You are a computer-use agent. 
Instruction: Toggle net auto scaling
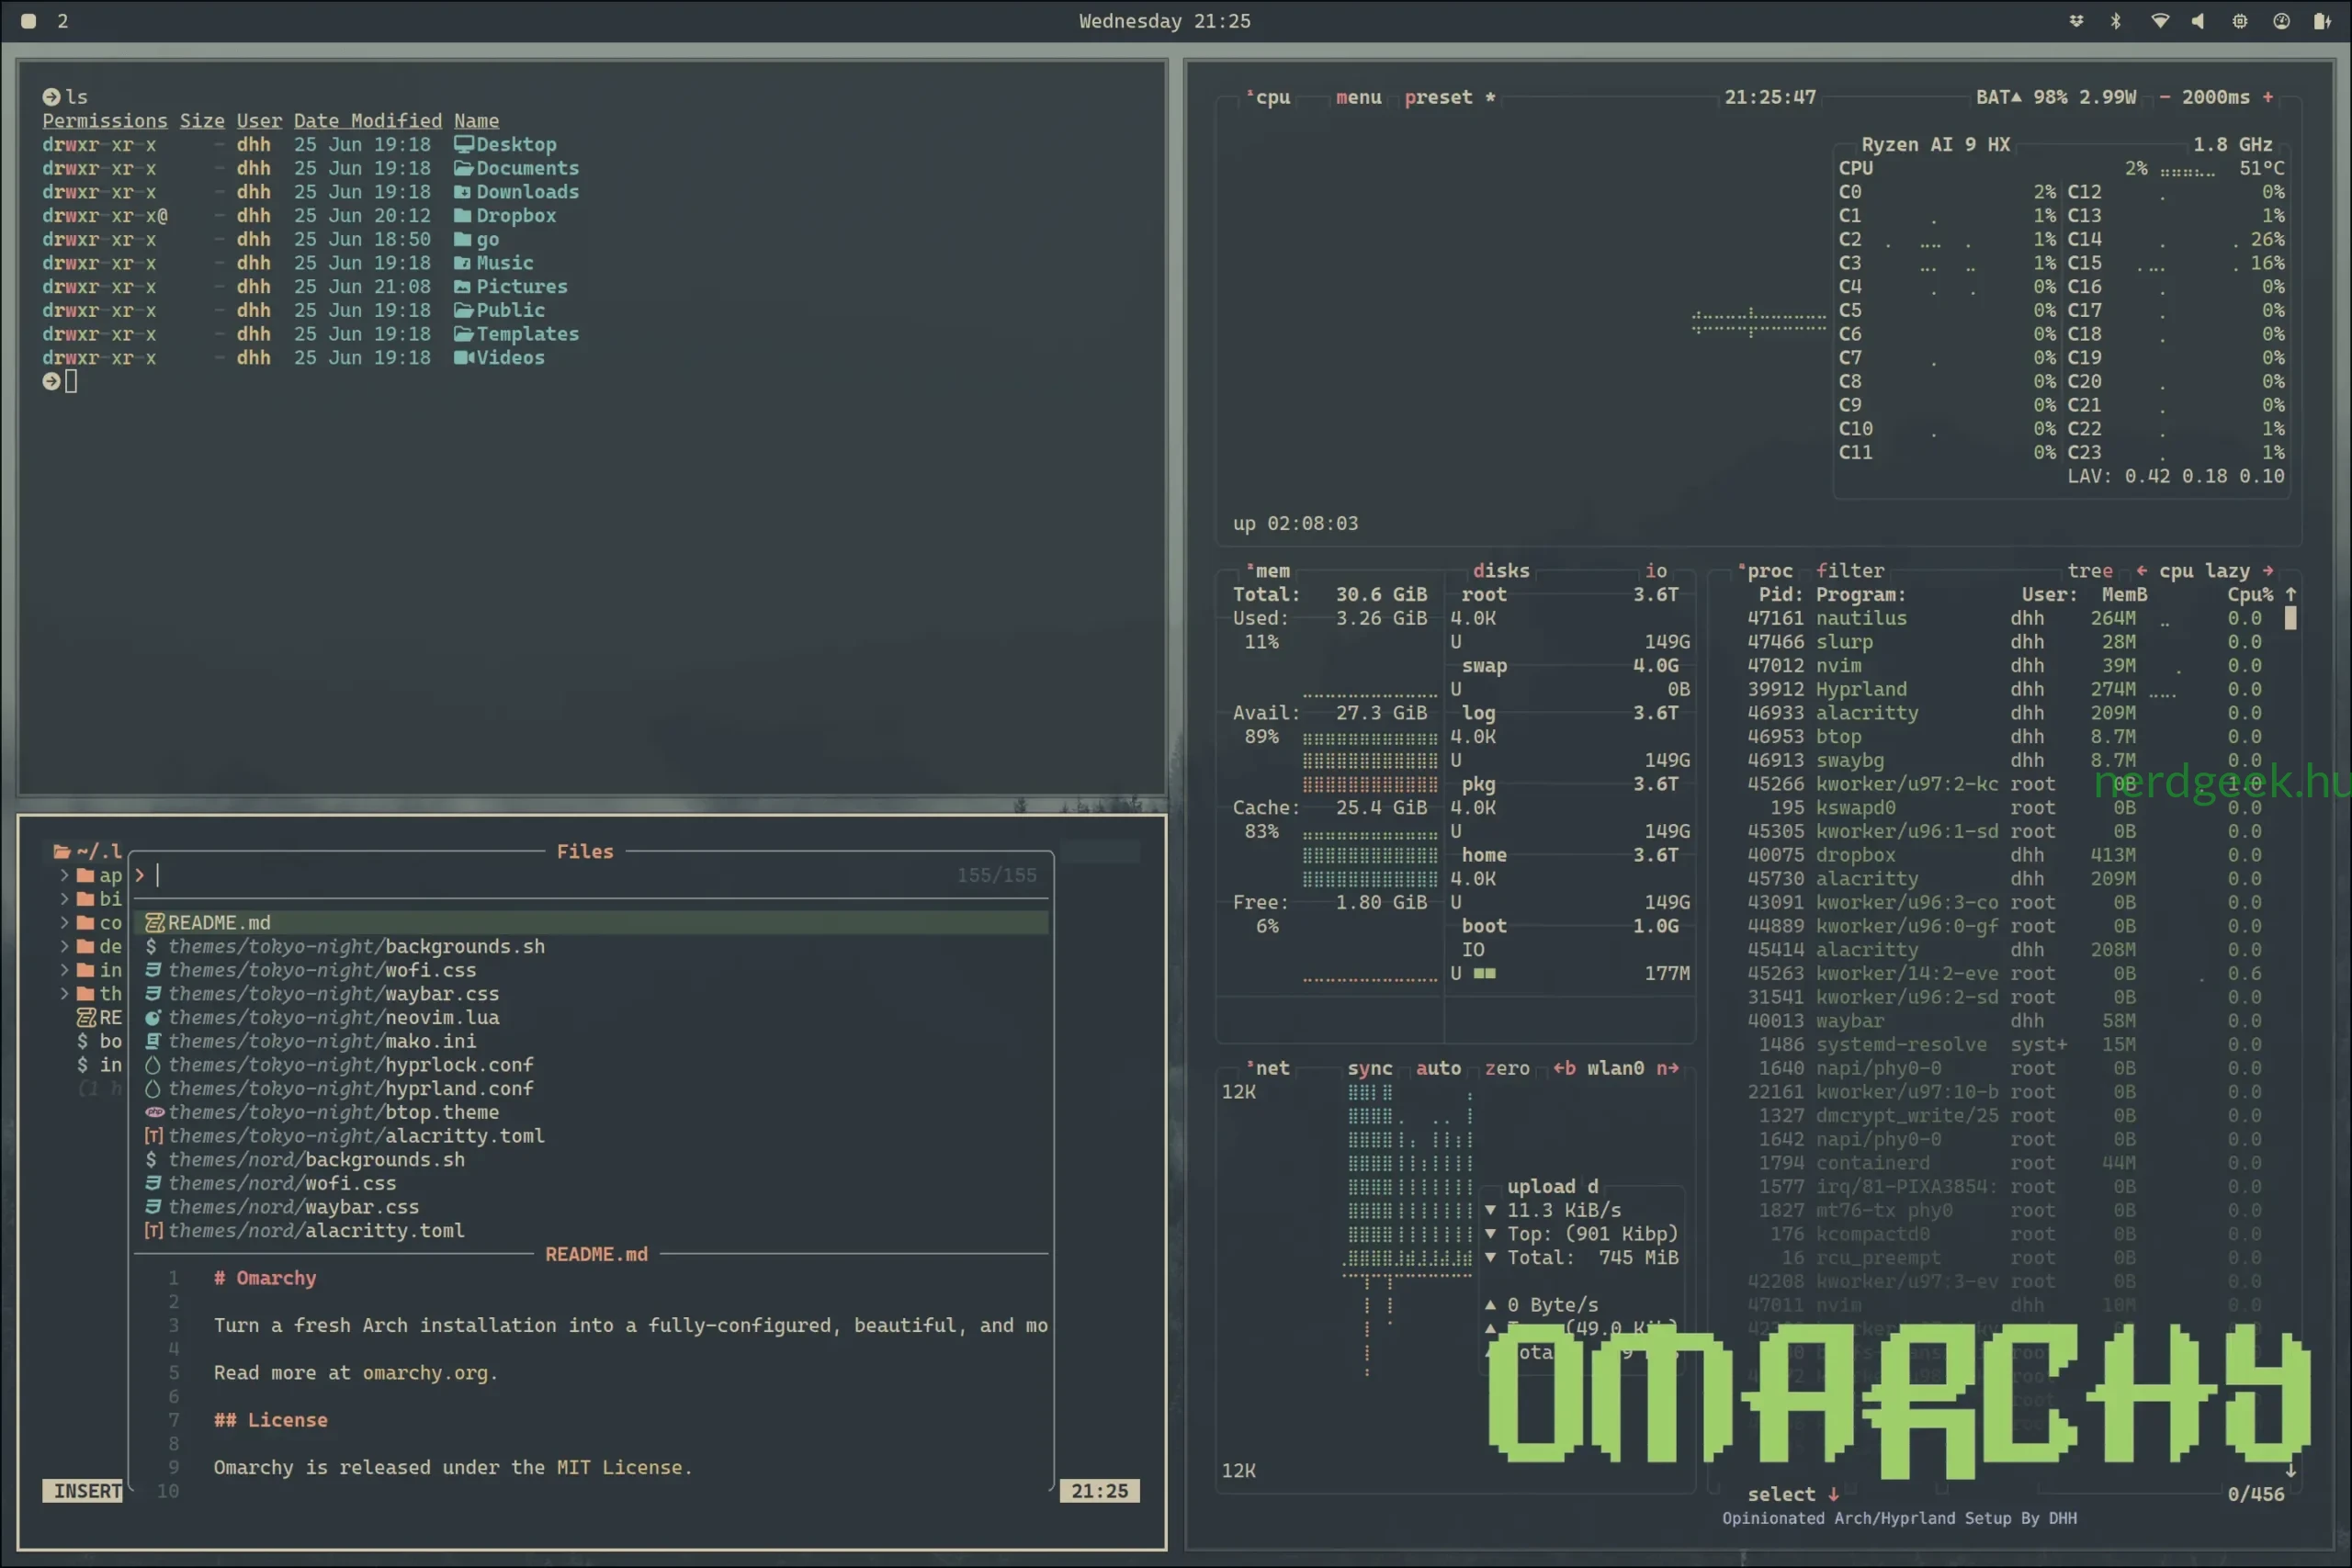tap(1438, 1068)
